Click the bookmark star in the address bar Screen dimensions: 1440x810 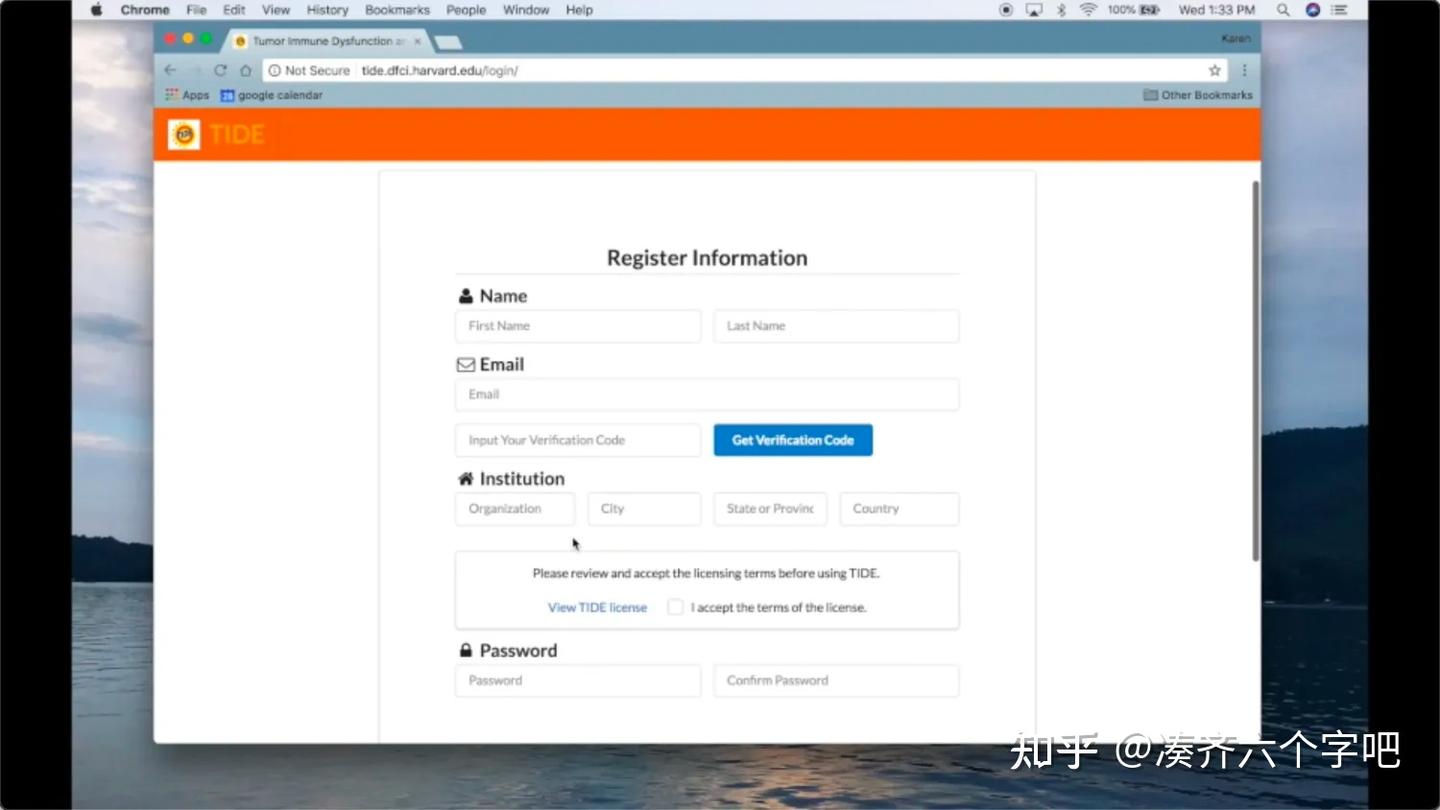tap(1213, 70)
